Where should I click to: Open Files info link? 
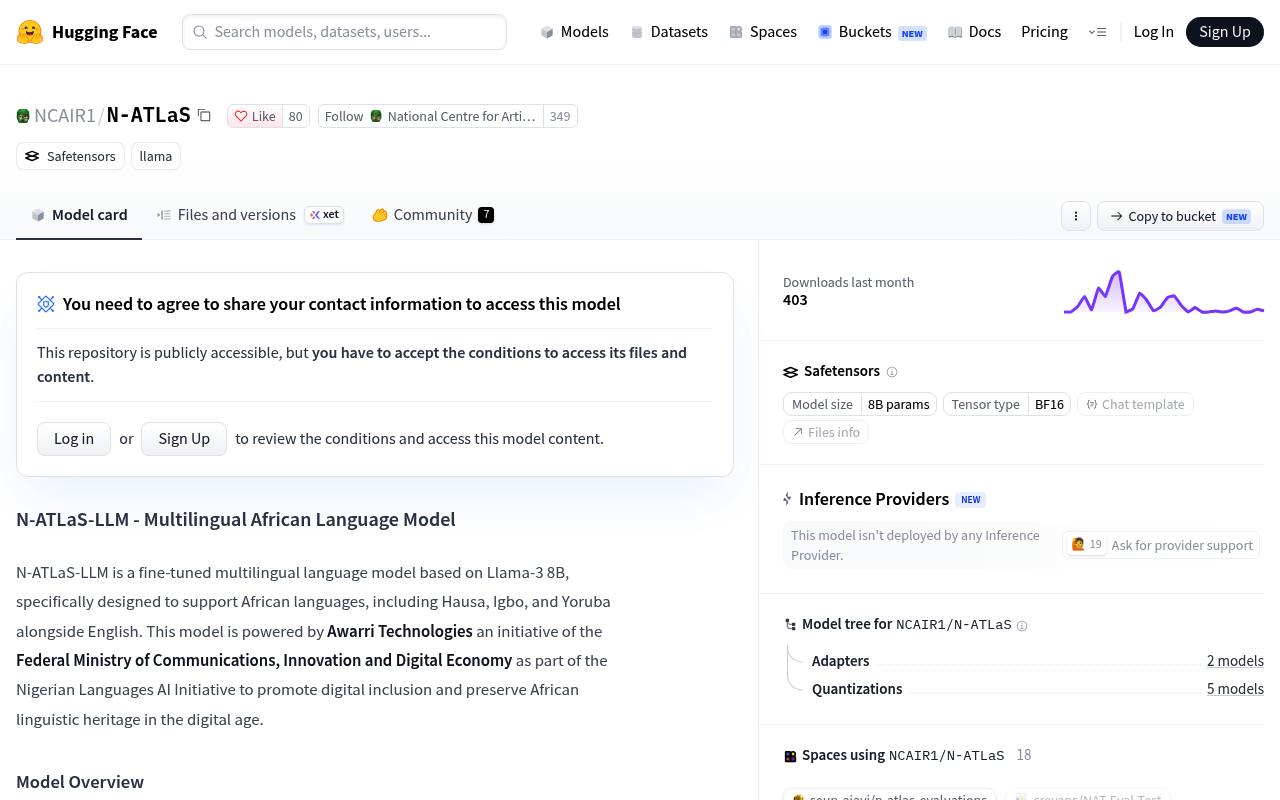coord(826,432)
